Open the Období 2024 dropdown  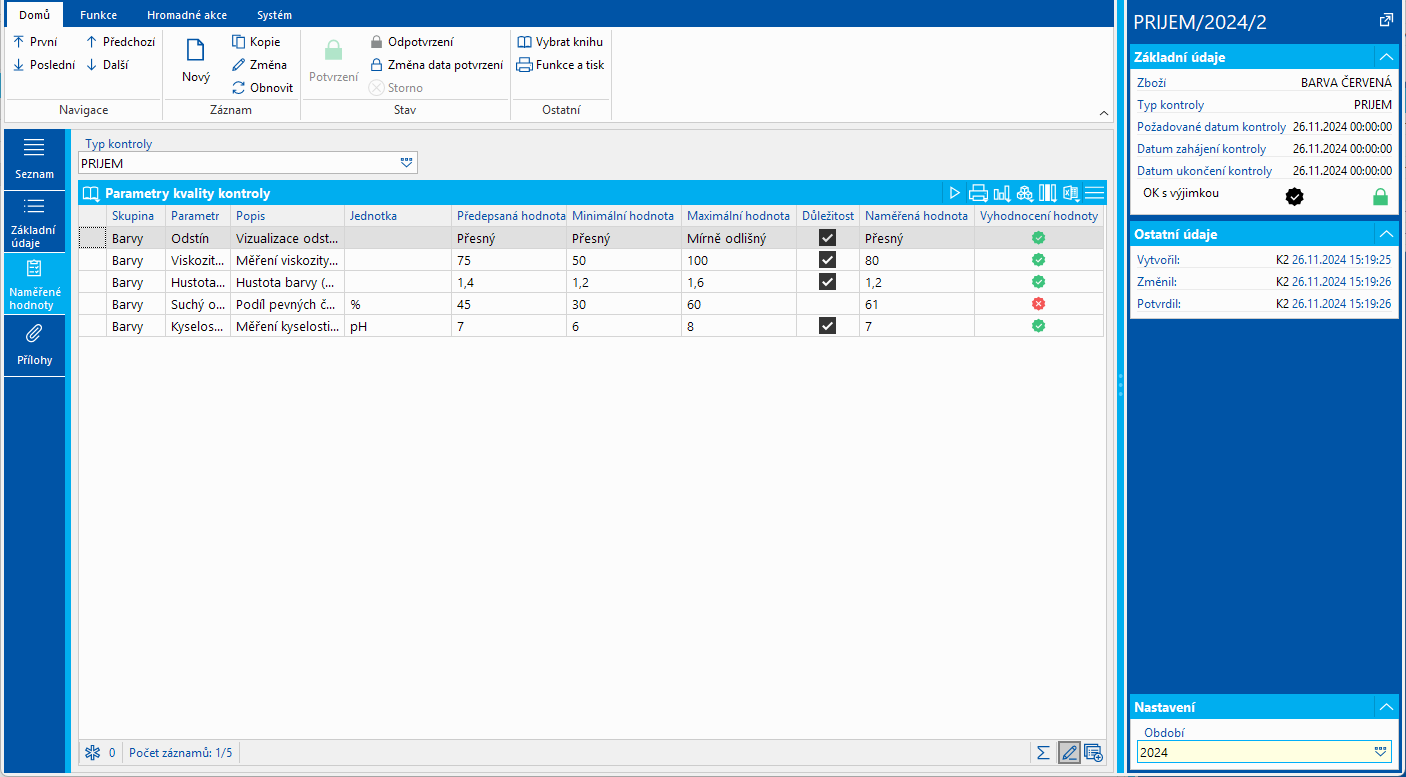[1381, 752]
